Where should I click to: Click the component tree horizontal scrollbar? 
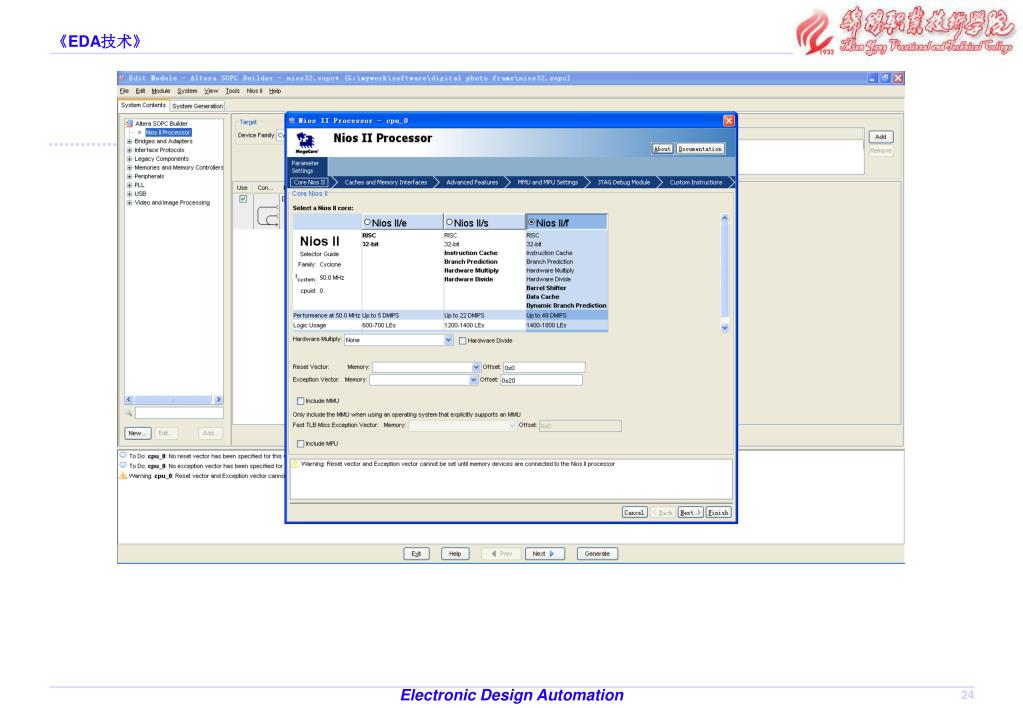(x=174, y=400)
